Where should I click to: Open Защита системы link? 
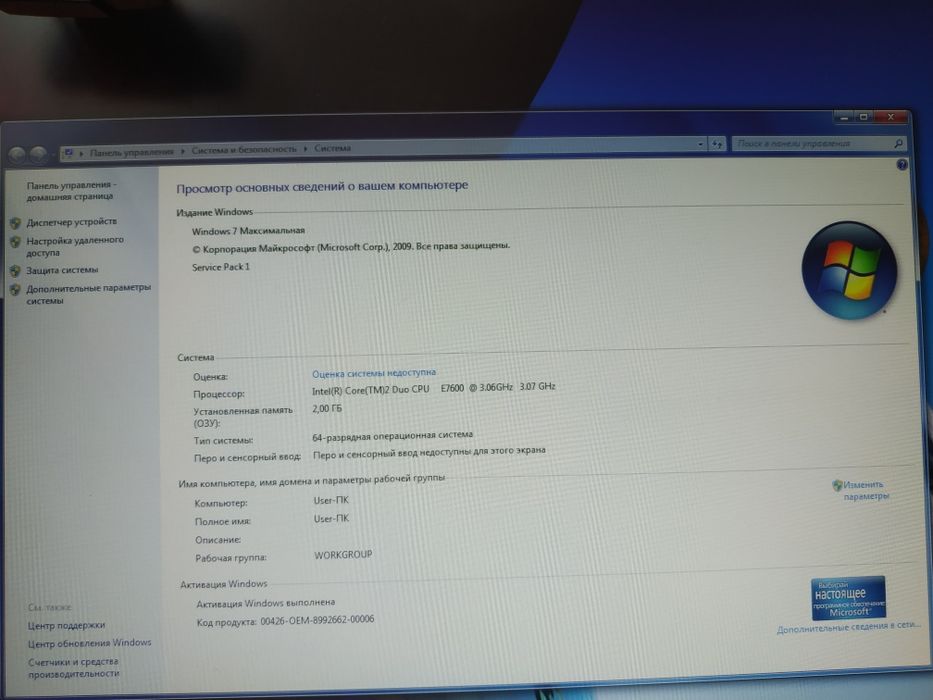(62, 270)
